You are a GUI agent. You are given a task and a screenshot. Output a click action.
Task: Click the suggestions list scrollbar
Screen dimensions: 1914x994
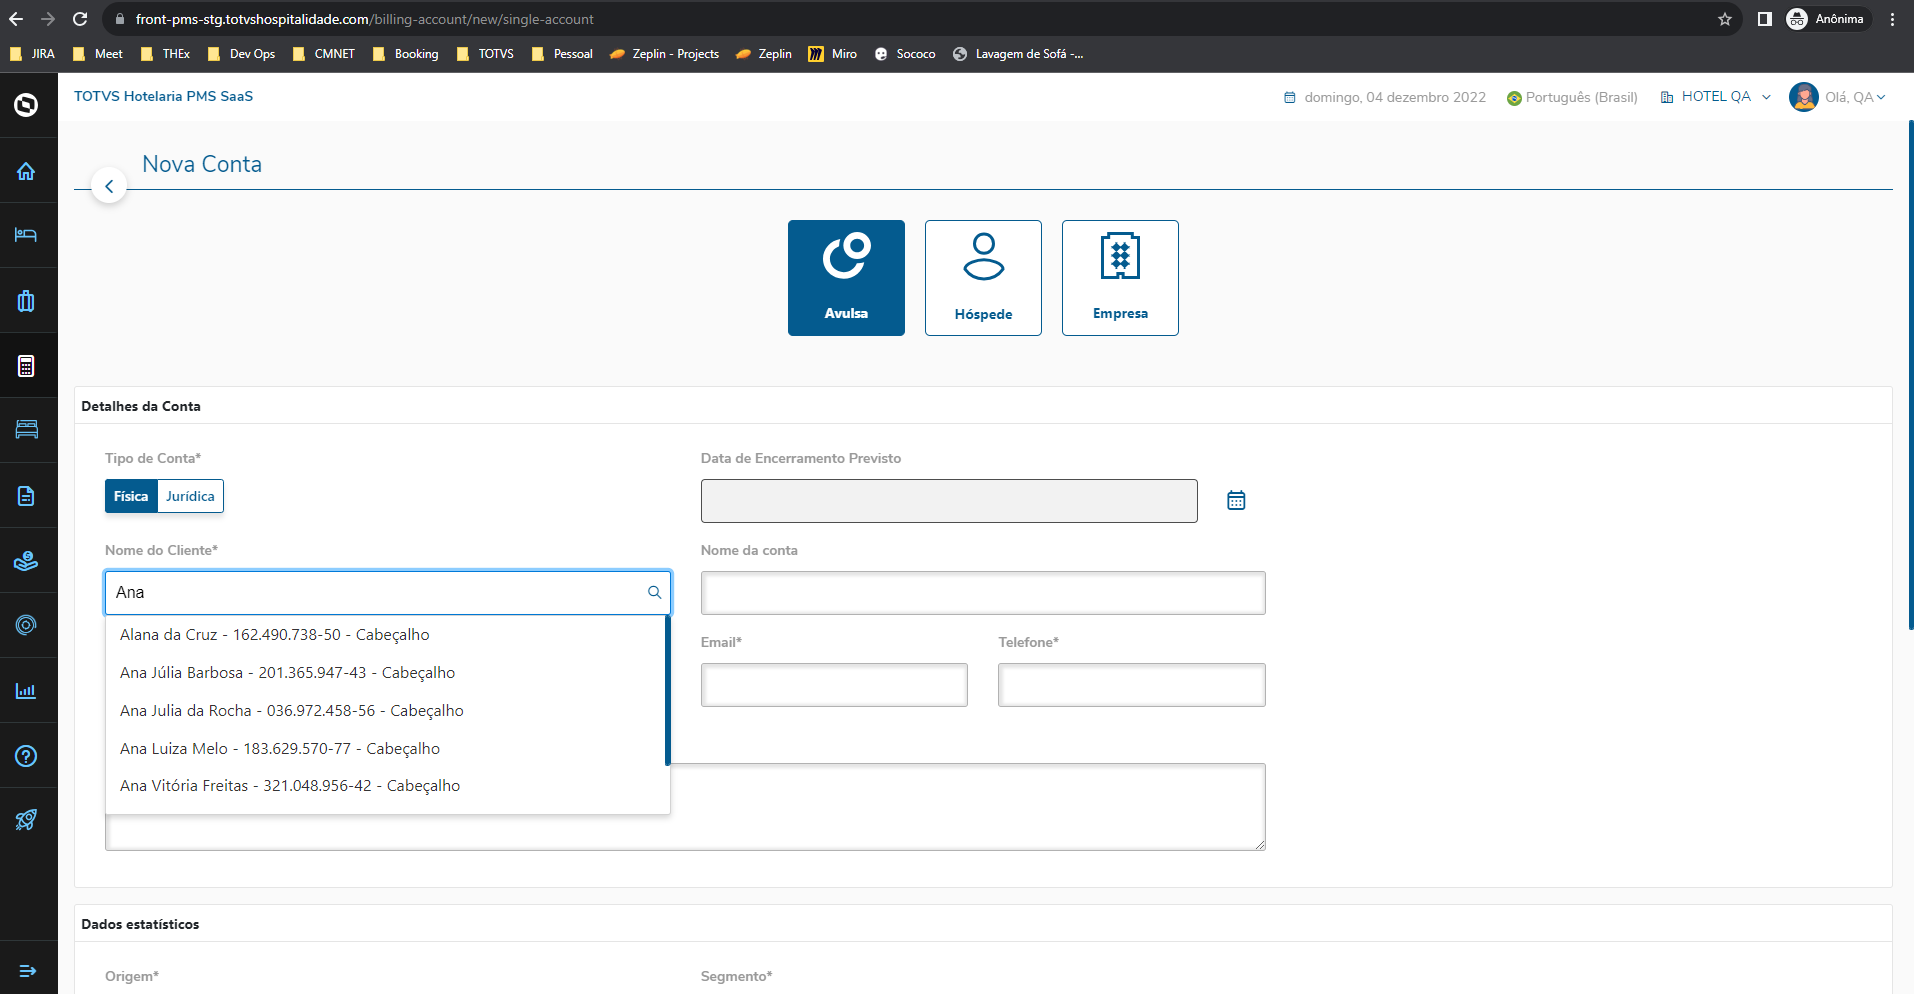(667, 690)
